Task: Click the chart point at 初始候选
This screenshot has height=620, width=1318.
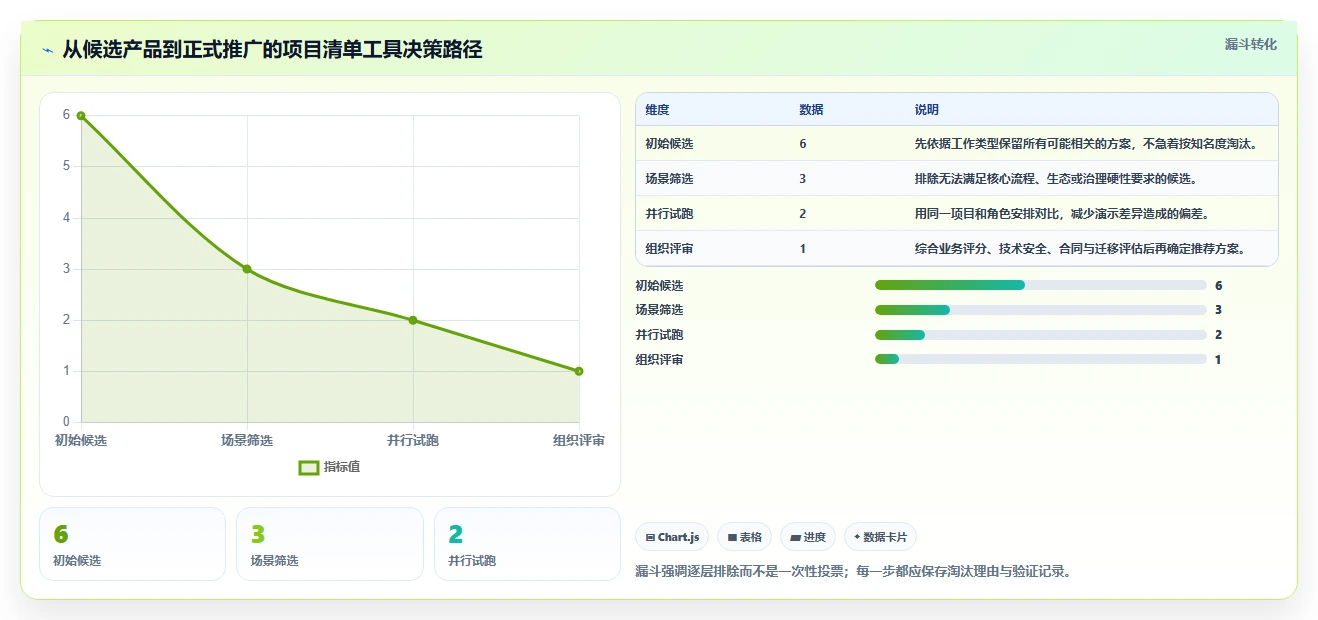Action: pyautogui.click(x=81, y=116)
